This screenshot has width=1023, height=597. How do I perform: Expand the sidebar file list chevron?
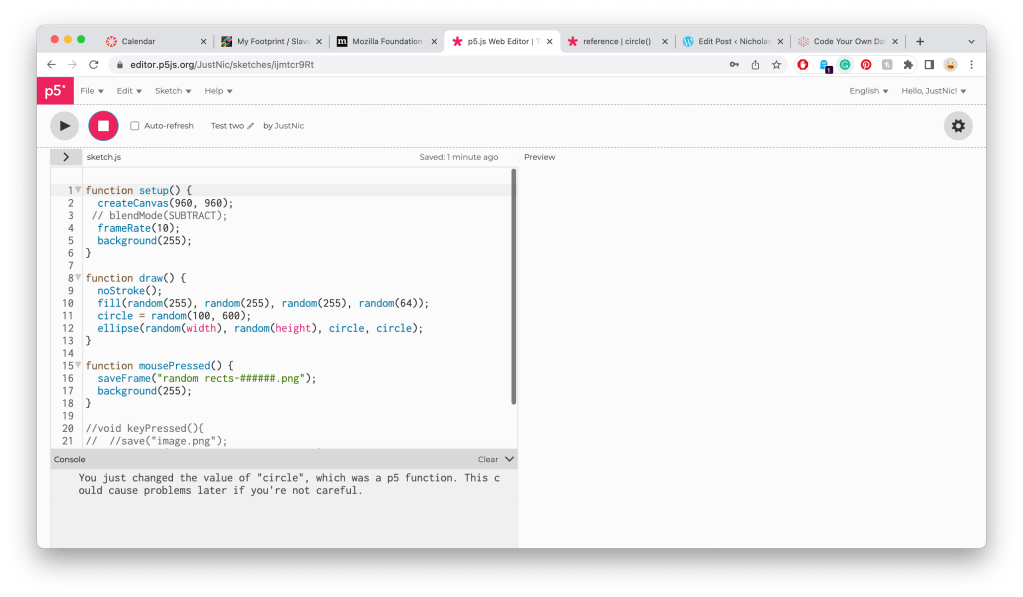pyautogui.click(x=65, y=157)
